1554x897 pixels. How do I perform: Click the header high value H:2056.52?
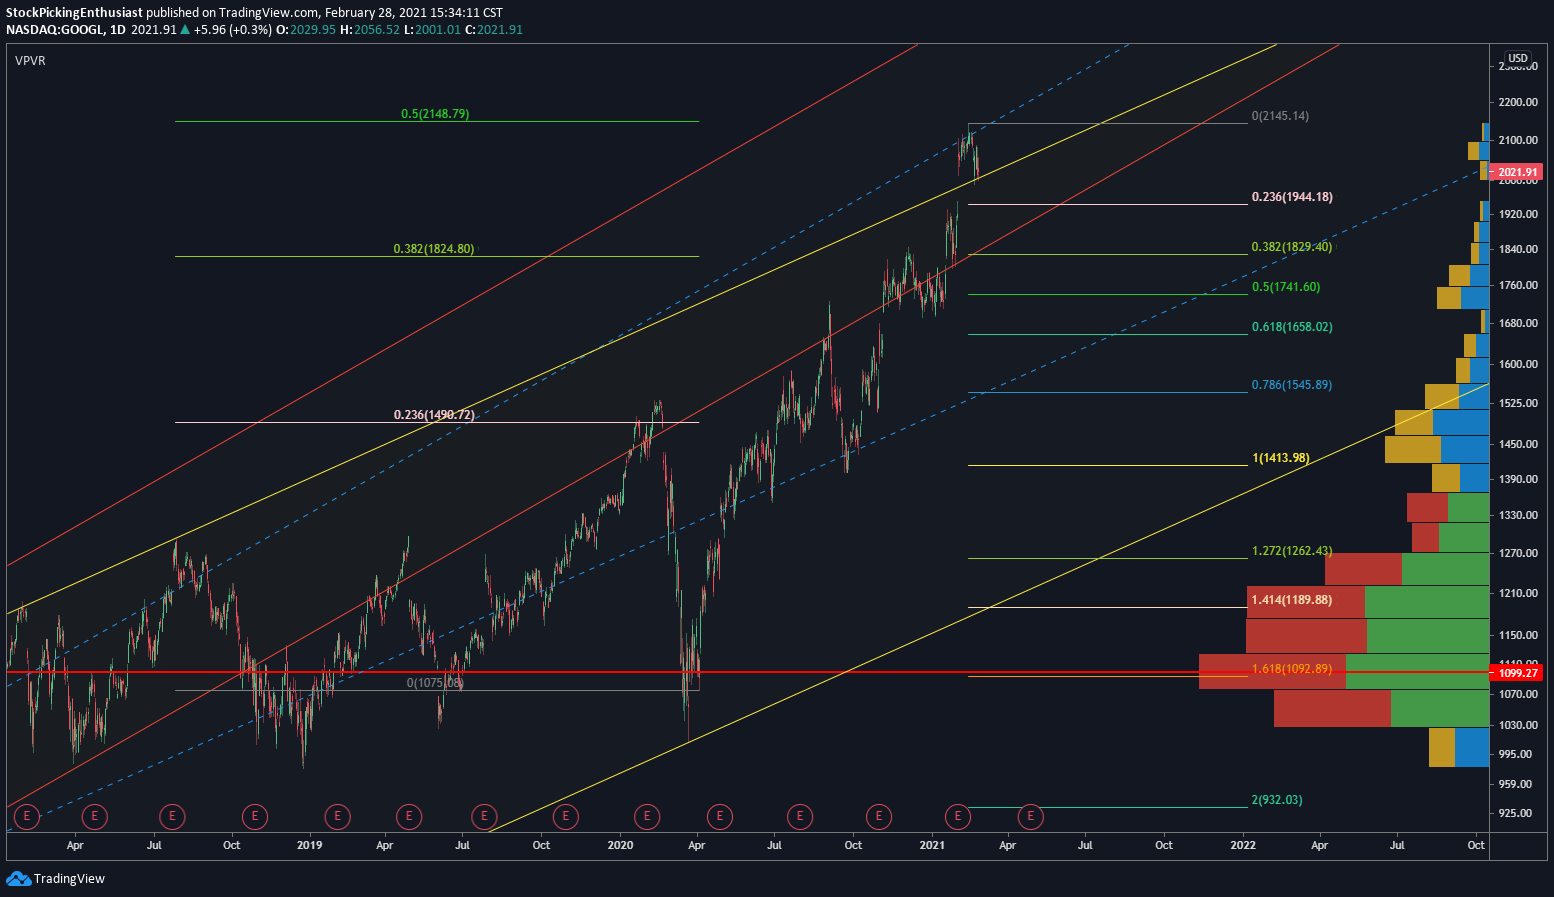coord(370,30)
